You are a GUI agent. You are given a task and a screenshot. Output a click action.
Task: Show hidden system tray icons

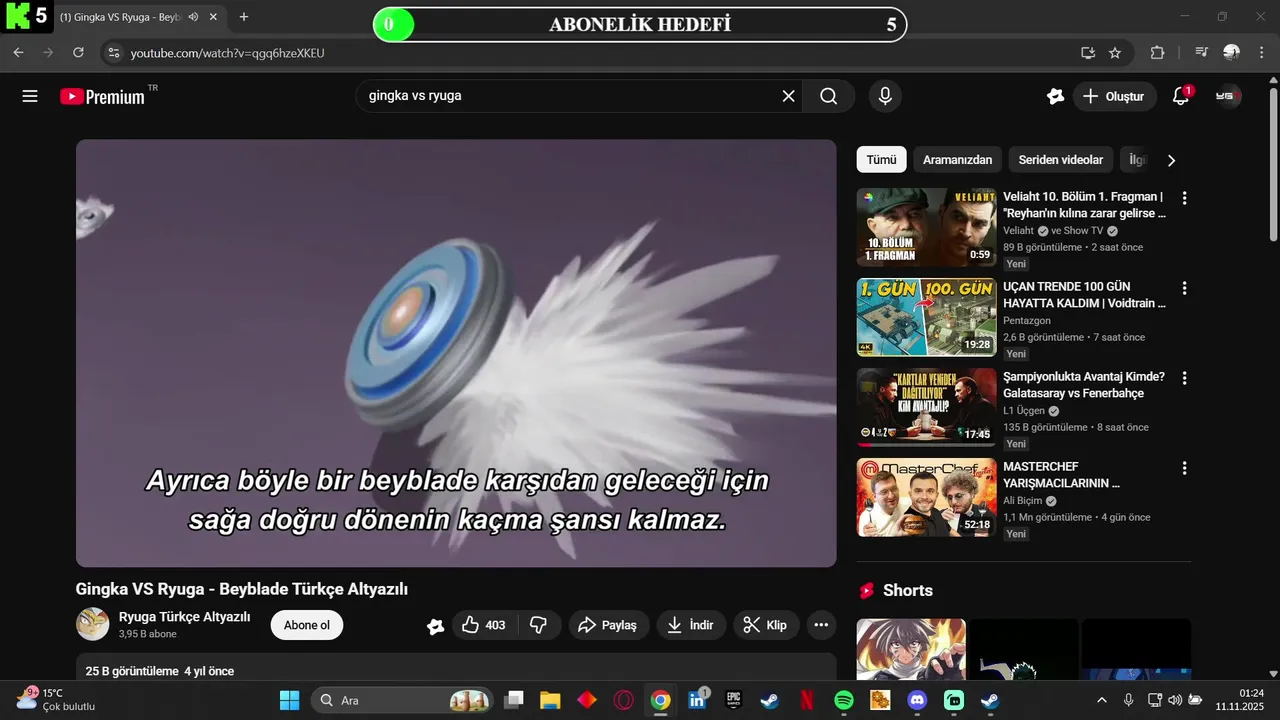click(1102, 700)
